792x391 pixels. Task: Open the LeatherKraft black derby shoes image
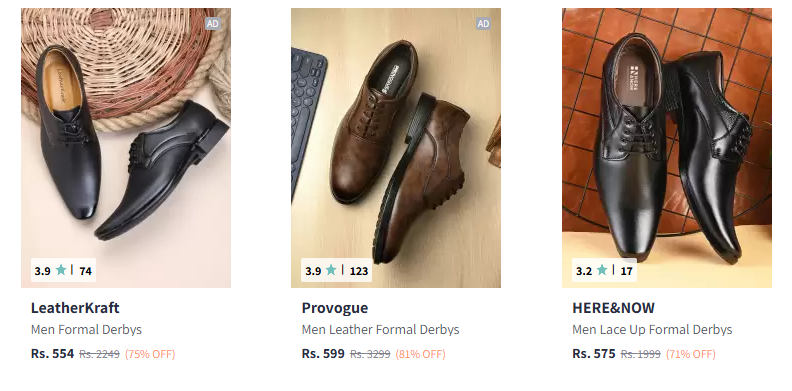[x=126, y=148]
